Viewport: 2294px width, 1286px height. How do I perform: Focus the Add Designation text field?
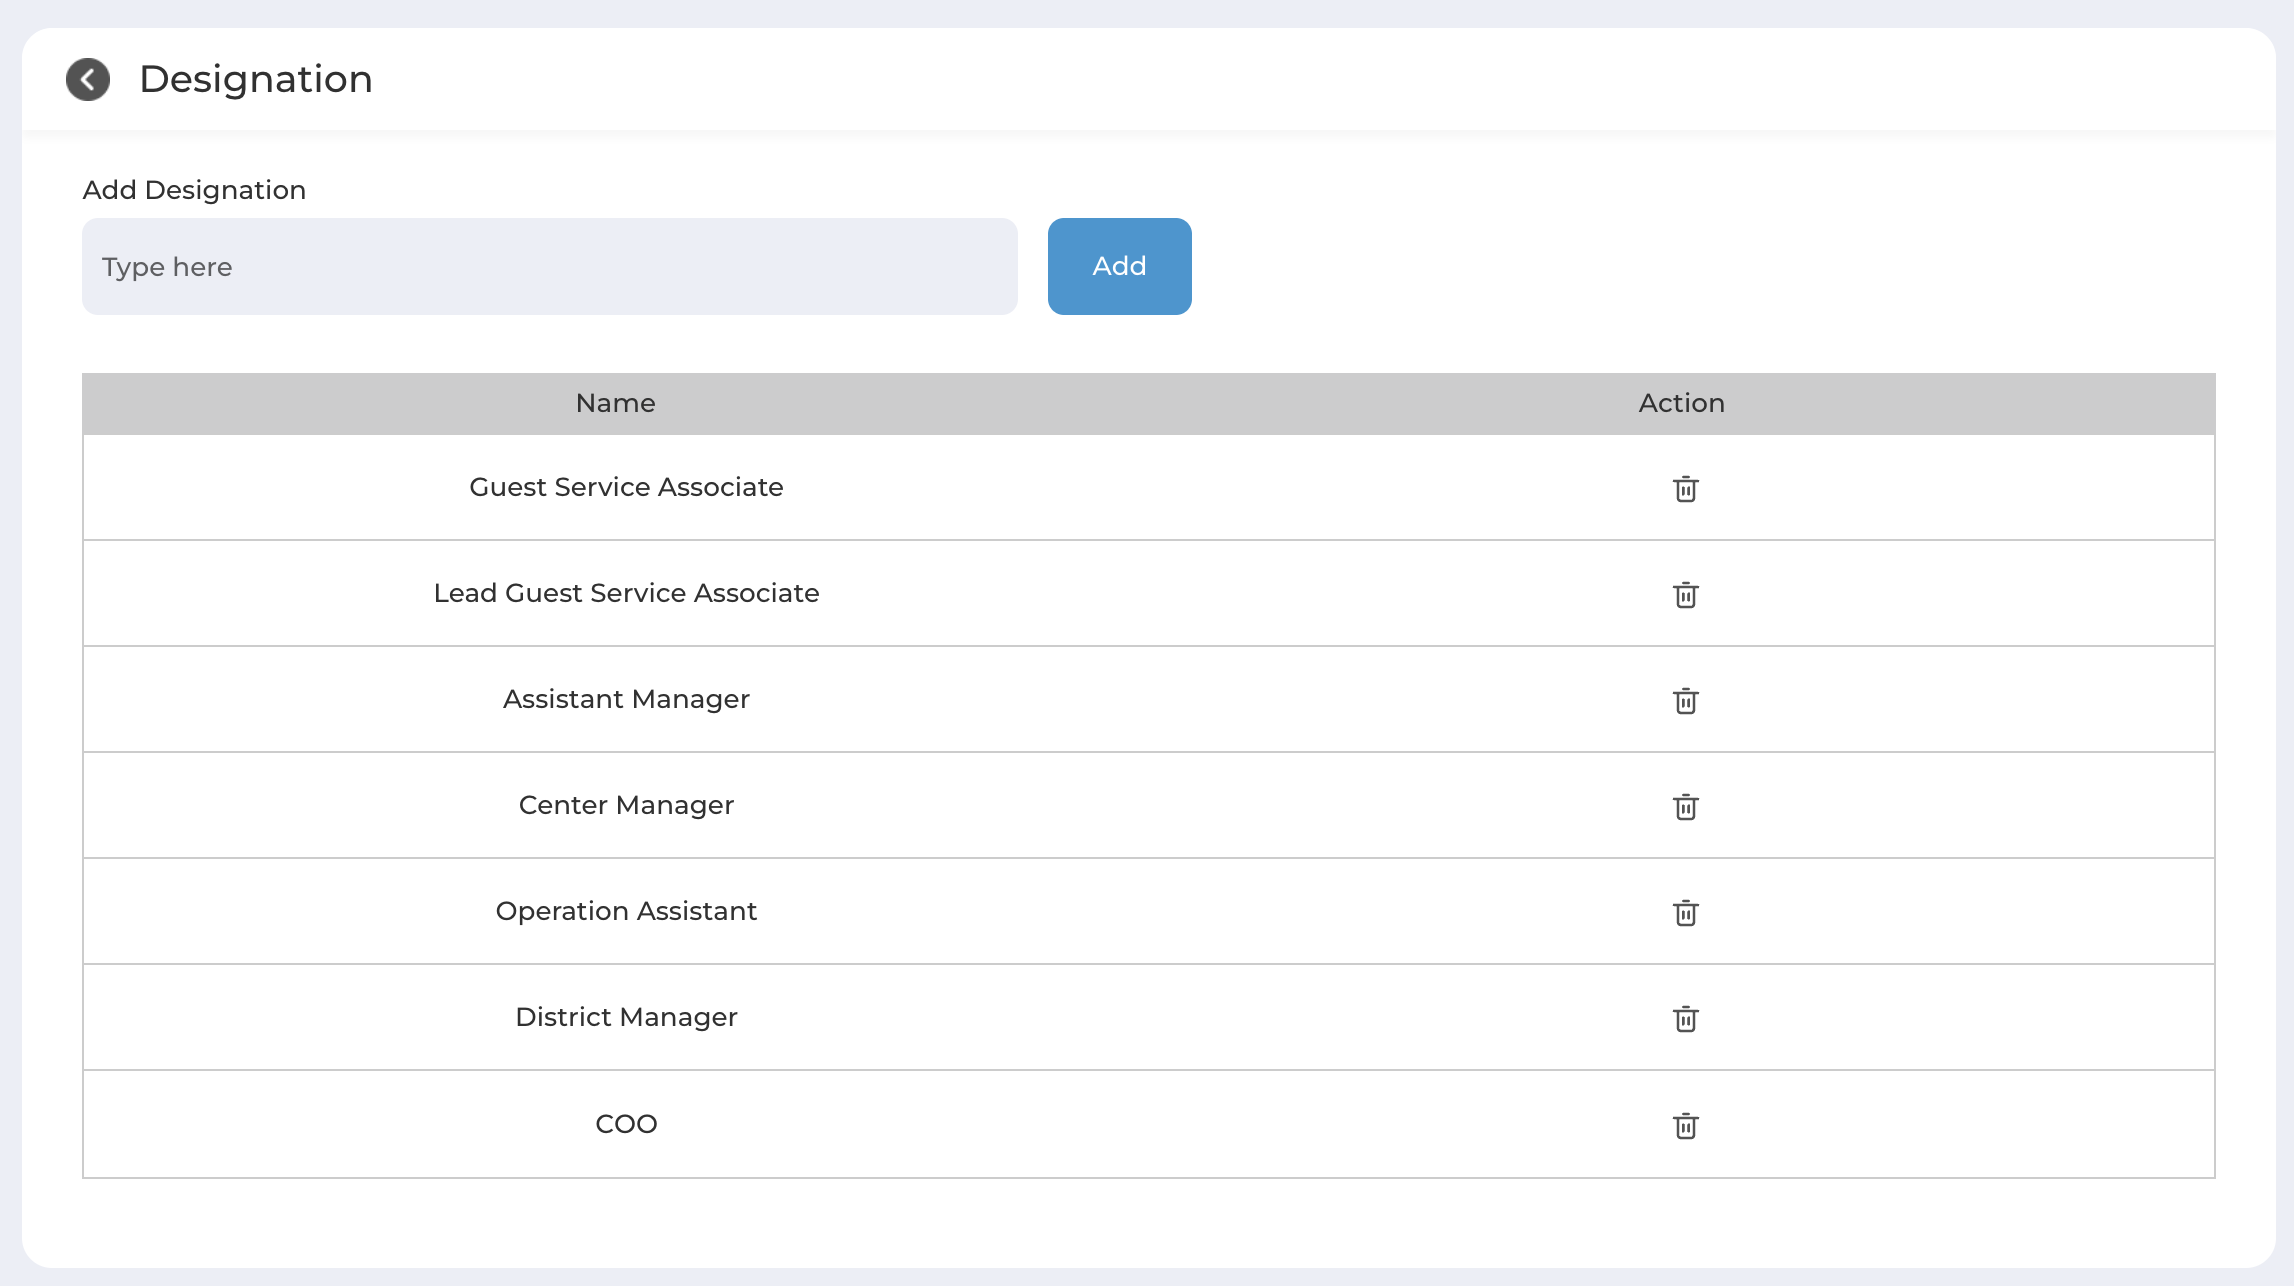(549, 266)
